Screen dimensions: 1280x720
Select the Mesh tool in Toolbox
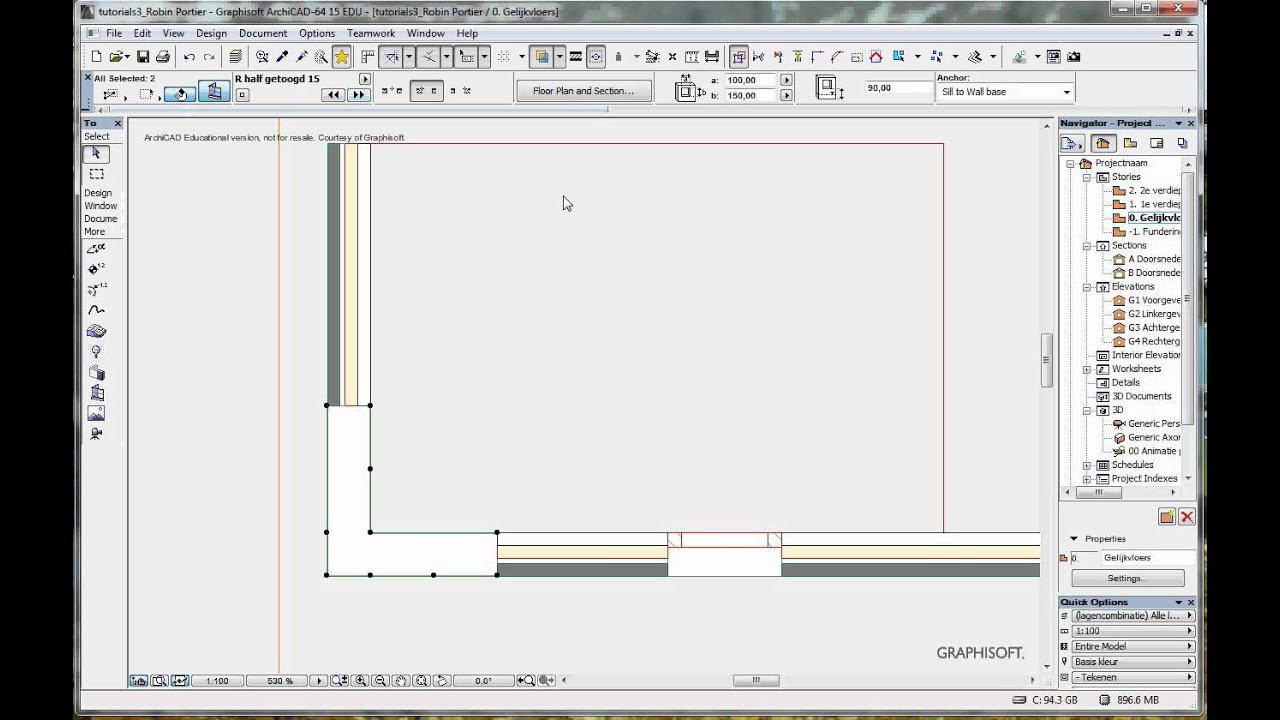click(x=96, y=331)
